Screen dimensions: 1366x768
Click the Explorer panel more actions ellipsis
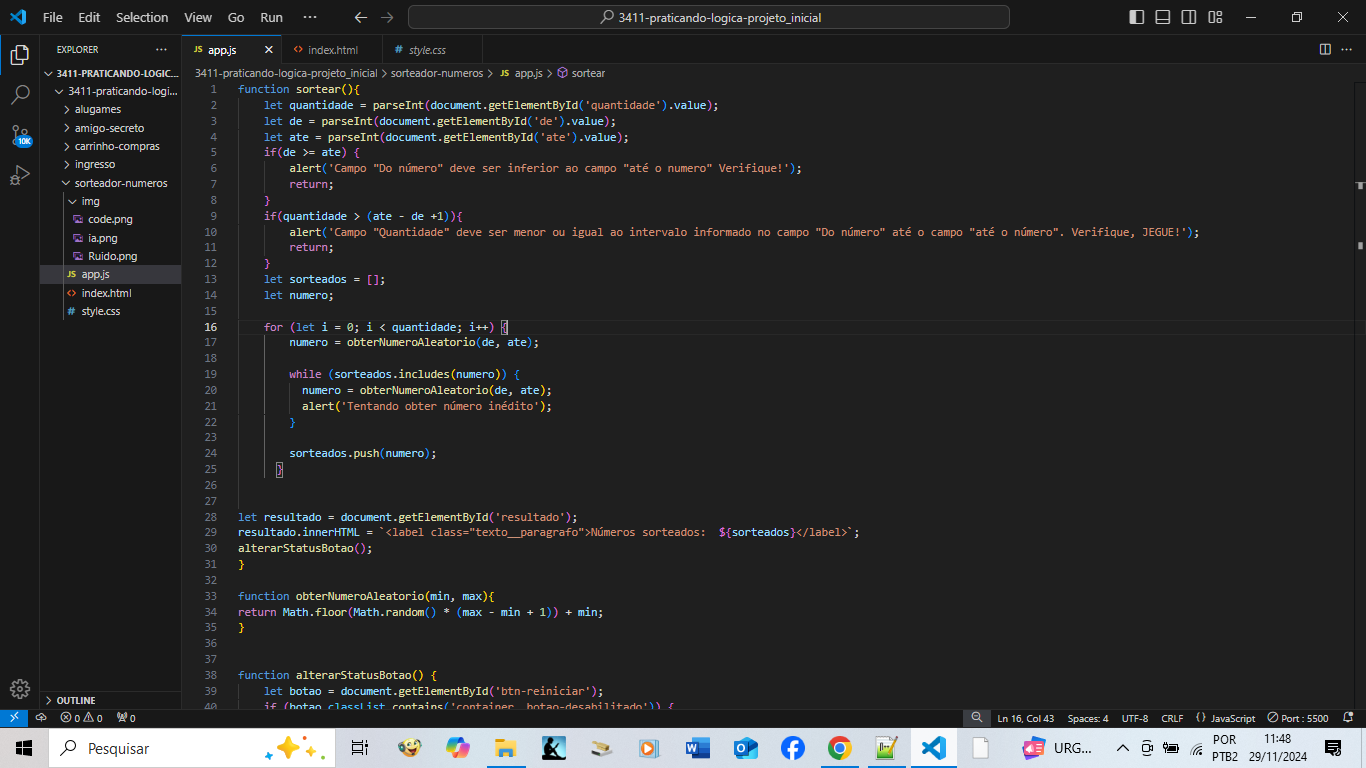pos(162,49)
